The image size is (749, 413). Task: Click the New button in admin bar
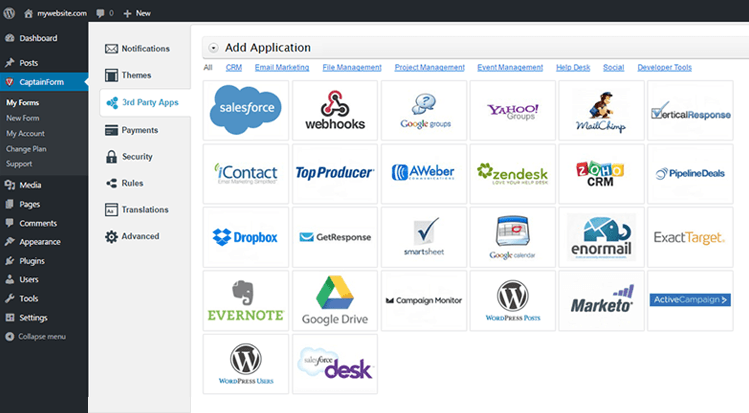coord(137,13)
